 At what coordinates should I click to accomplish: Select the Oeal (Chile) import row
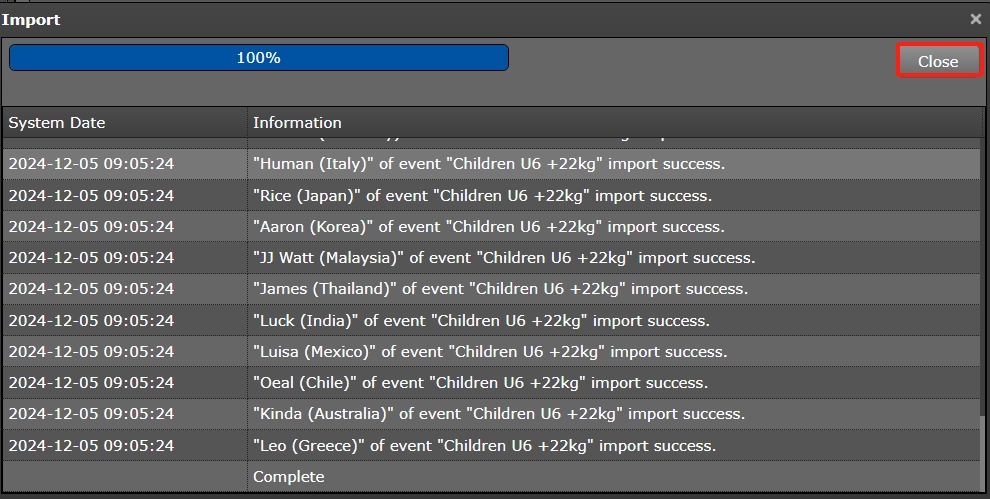480,383
